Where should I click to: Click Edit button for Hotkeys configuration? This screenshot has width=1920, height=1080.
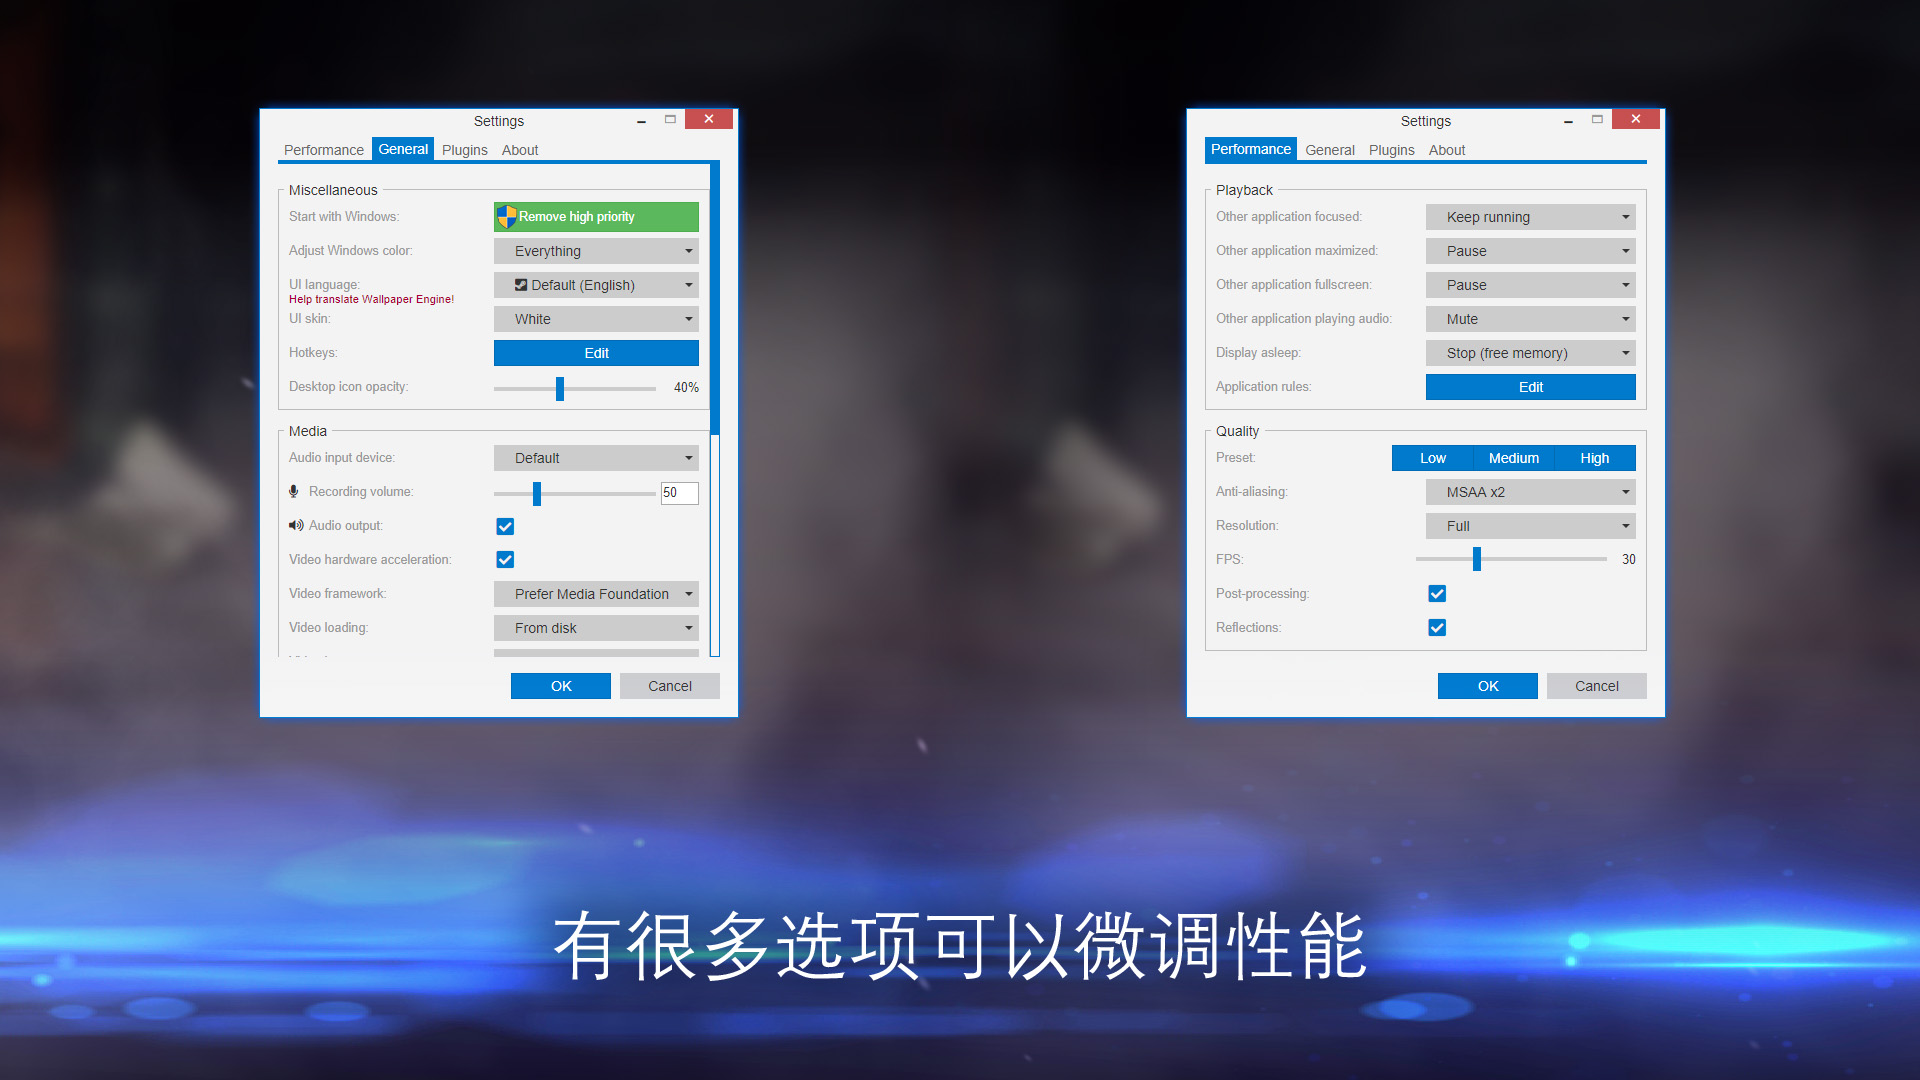[597, 352]
